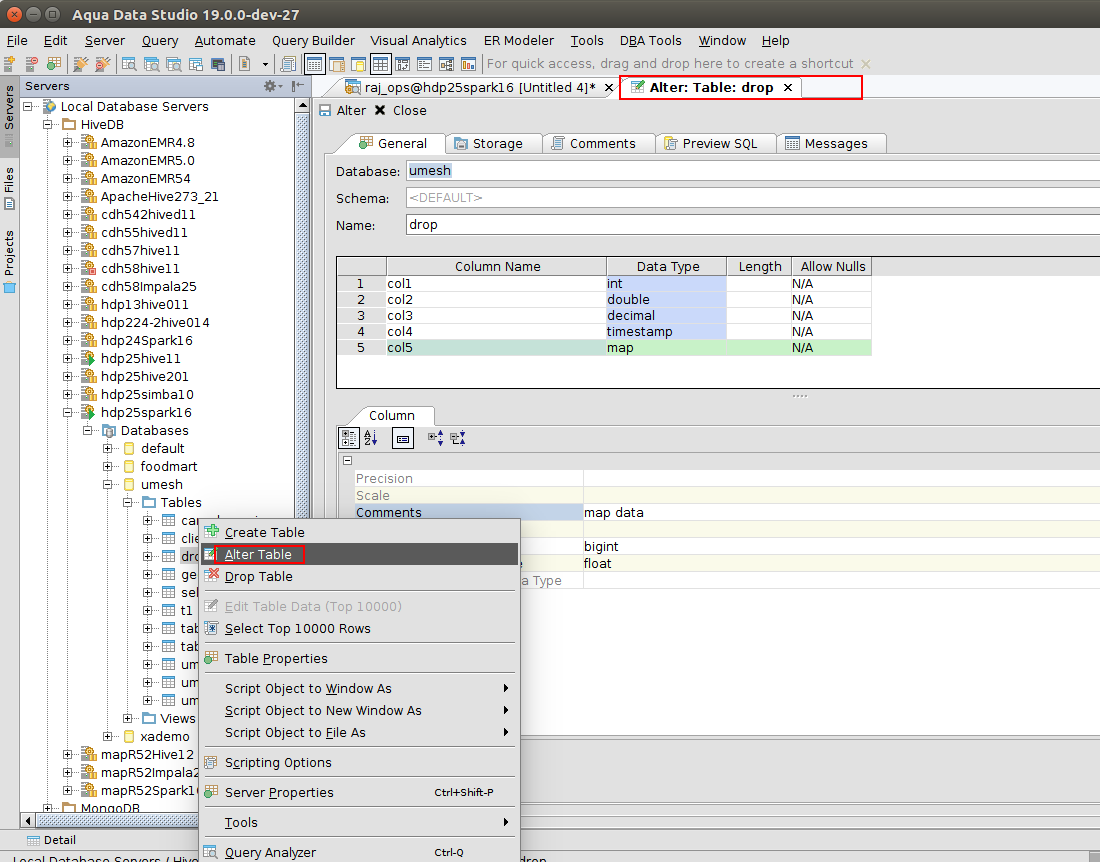Expand the foodmart database node

point(107,467)
